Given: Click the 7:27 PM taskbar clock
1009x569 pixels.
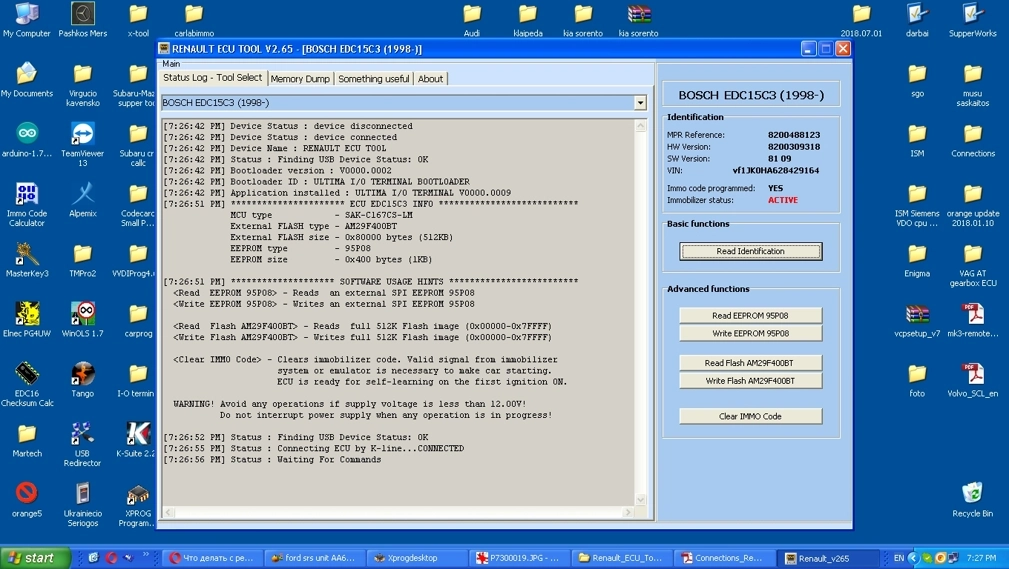Looking at the screenshot, I should pyautogui.click(x=981, y=558).
